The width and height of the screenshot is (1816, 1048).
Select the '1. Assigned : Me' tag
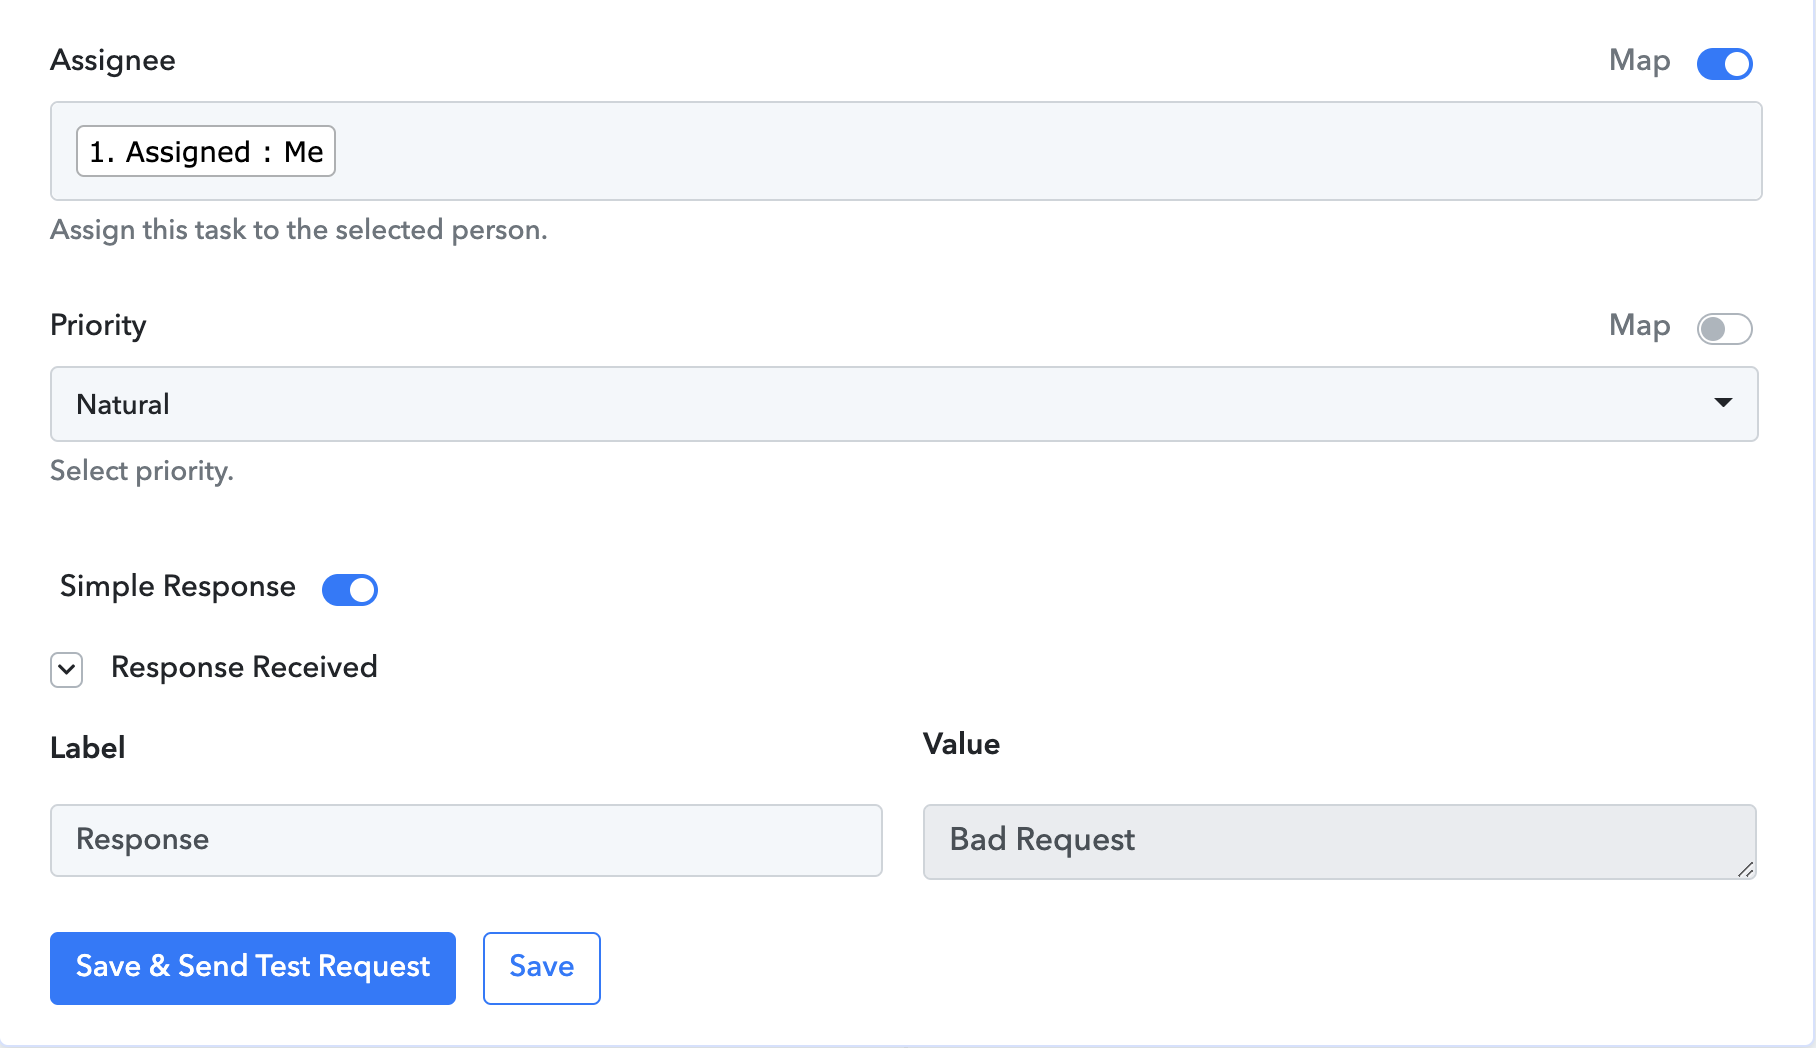[x=206, y=151]
